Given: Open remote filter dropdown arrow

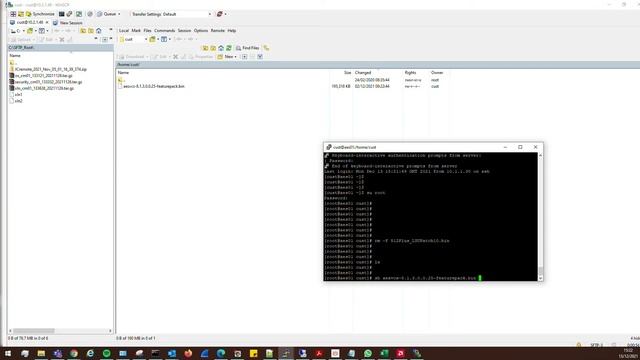Looking at the screenshot, I should [x=169, y=39].
